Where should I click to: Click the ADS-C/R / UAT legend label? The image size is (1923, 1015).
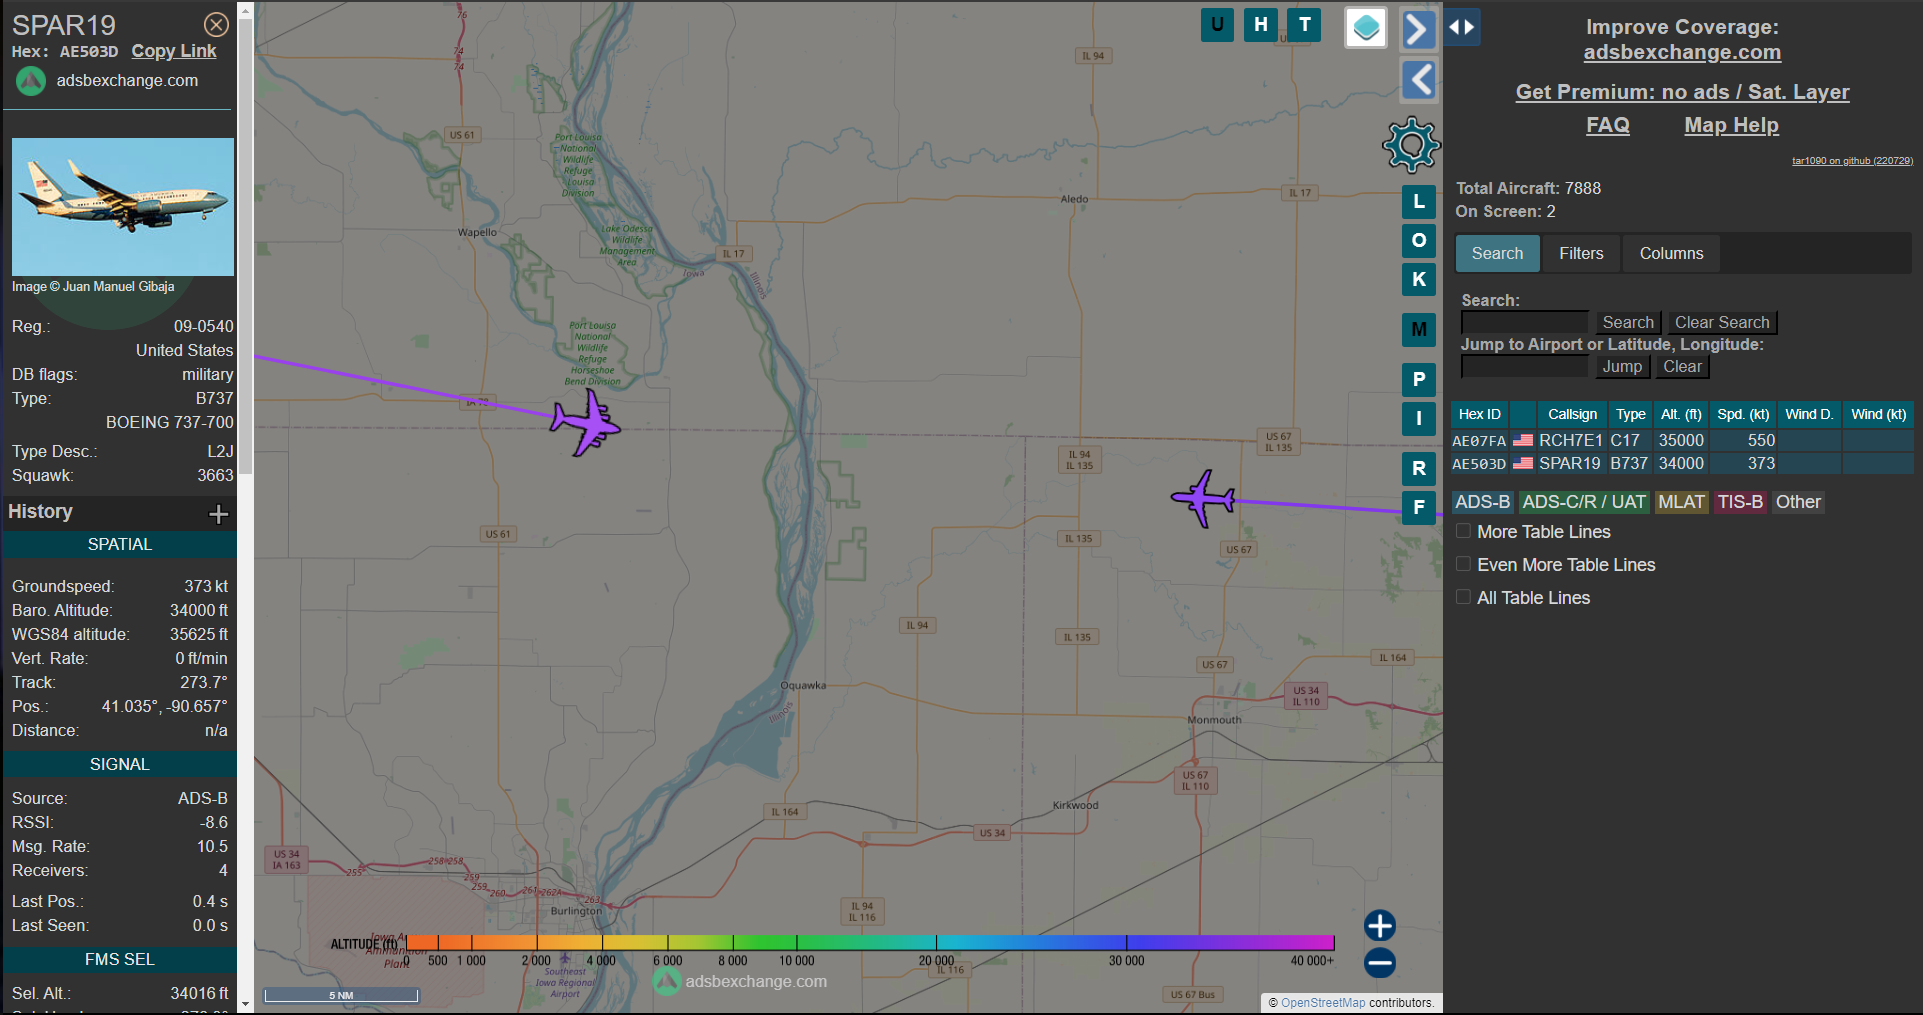[x=1584, y=502]
